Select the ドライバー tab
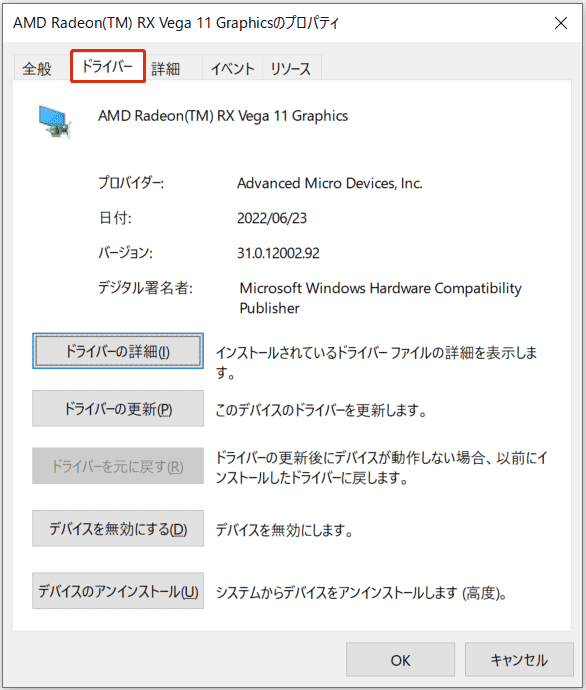Screen dimensions: 586x690 pyautogui.click(x=108, y=66)
